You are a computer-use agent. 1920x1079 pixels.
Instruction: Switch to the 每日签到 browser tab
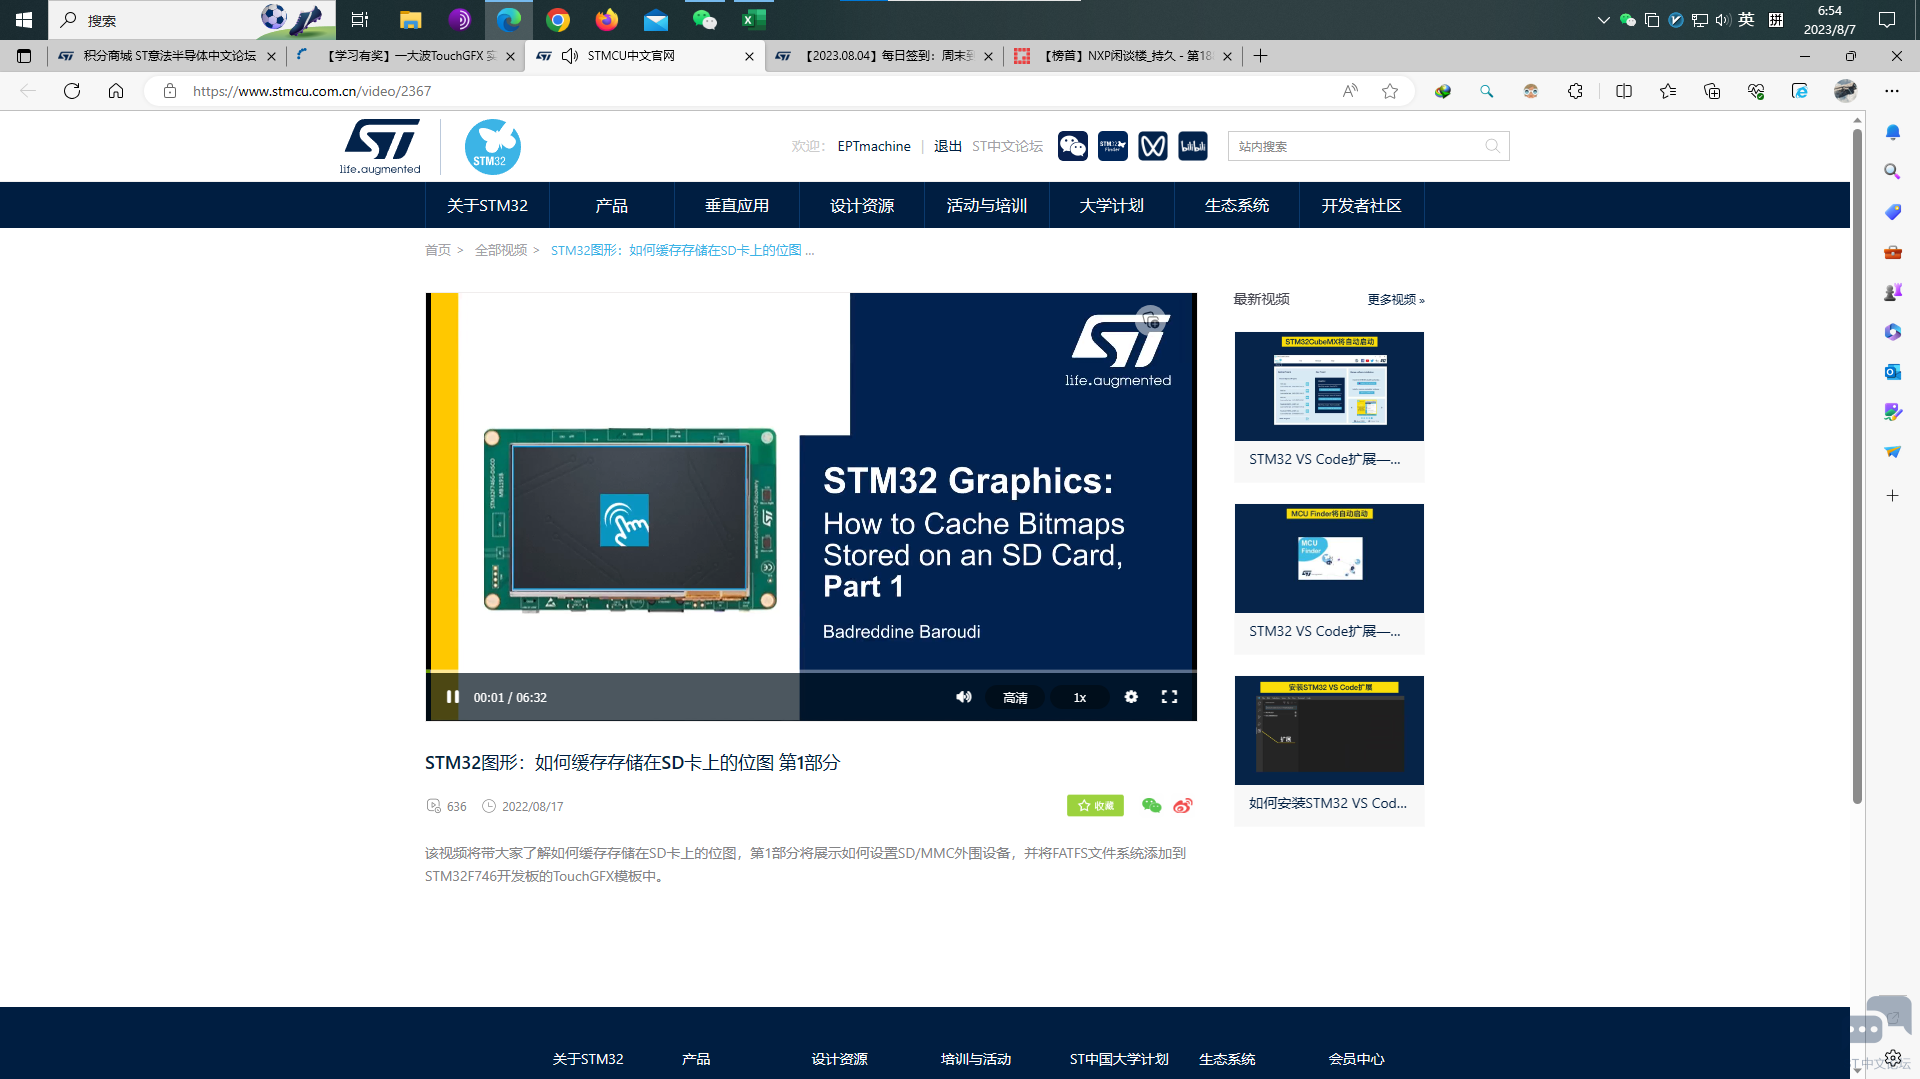pos(884,56)
